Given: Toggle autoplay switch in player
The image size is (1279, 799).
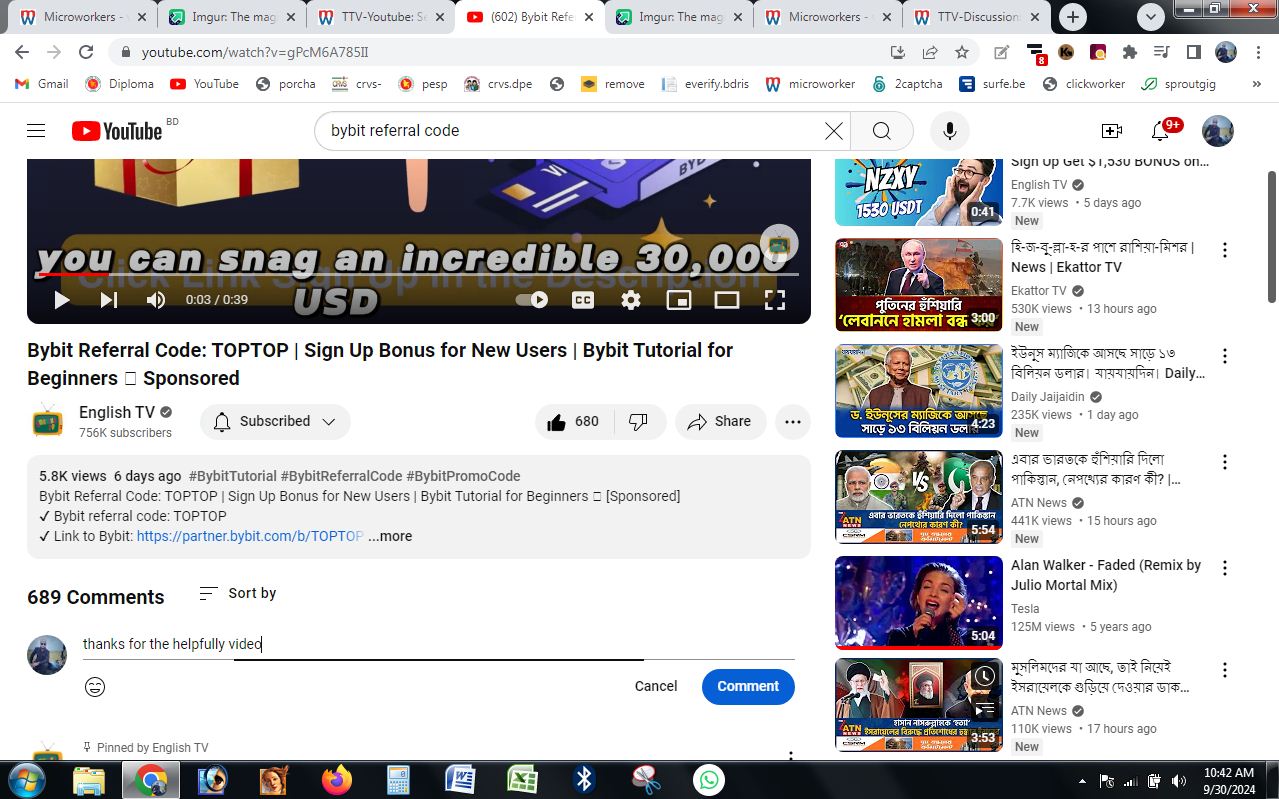Looking at the screenshot, I should (x=533, y=299).
